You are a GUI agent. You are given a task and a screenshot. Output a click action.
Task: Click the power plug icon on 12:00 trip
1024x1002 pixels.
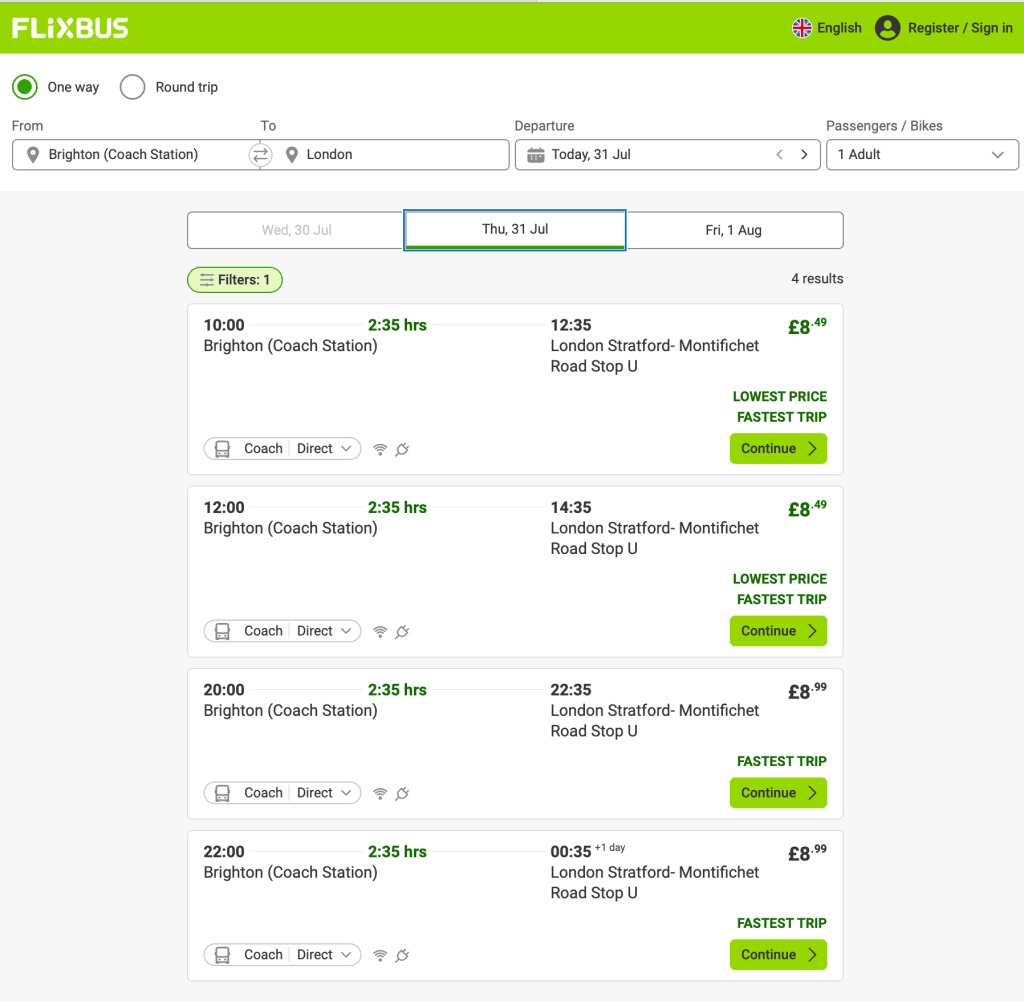402,632
